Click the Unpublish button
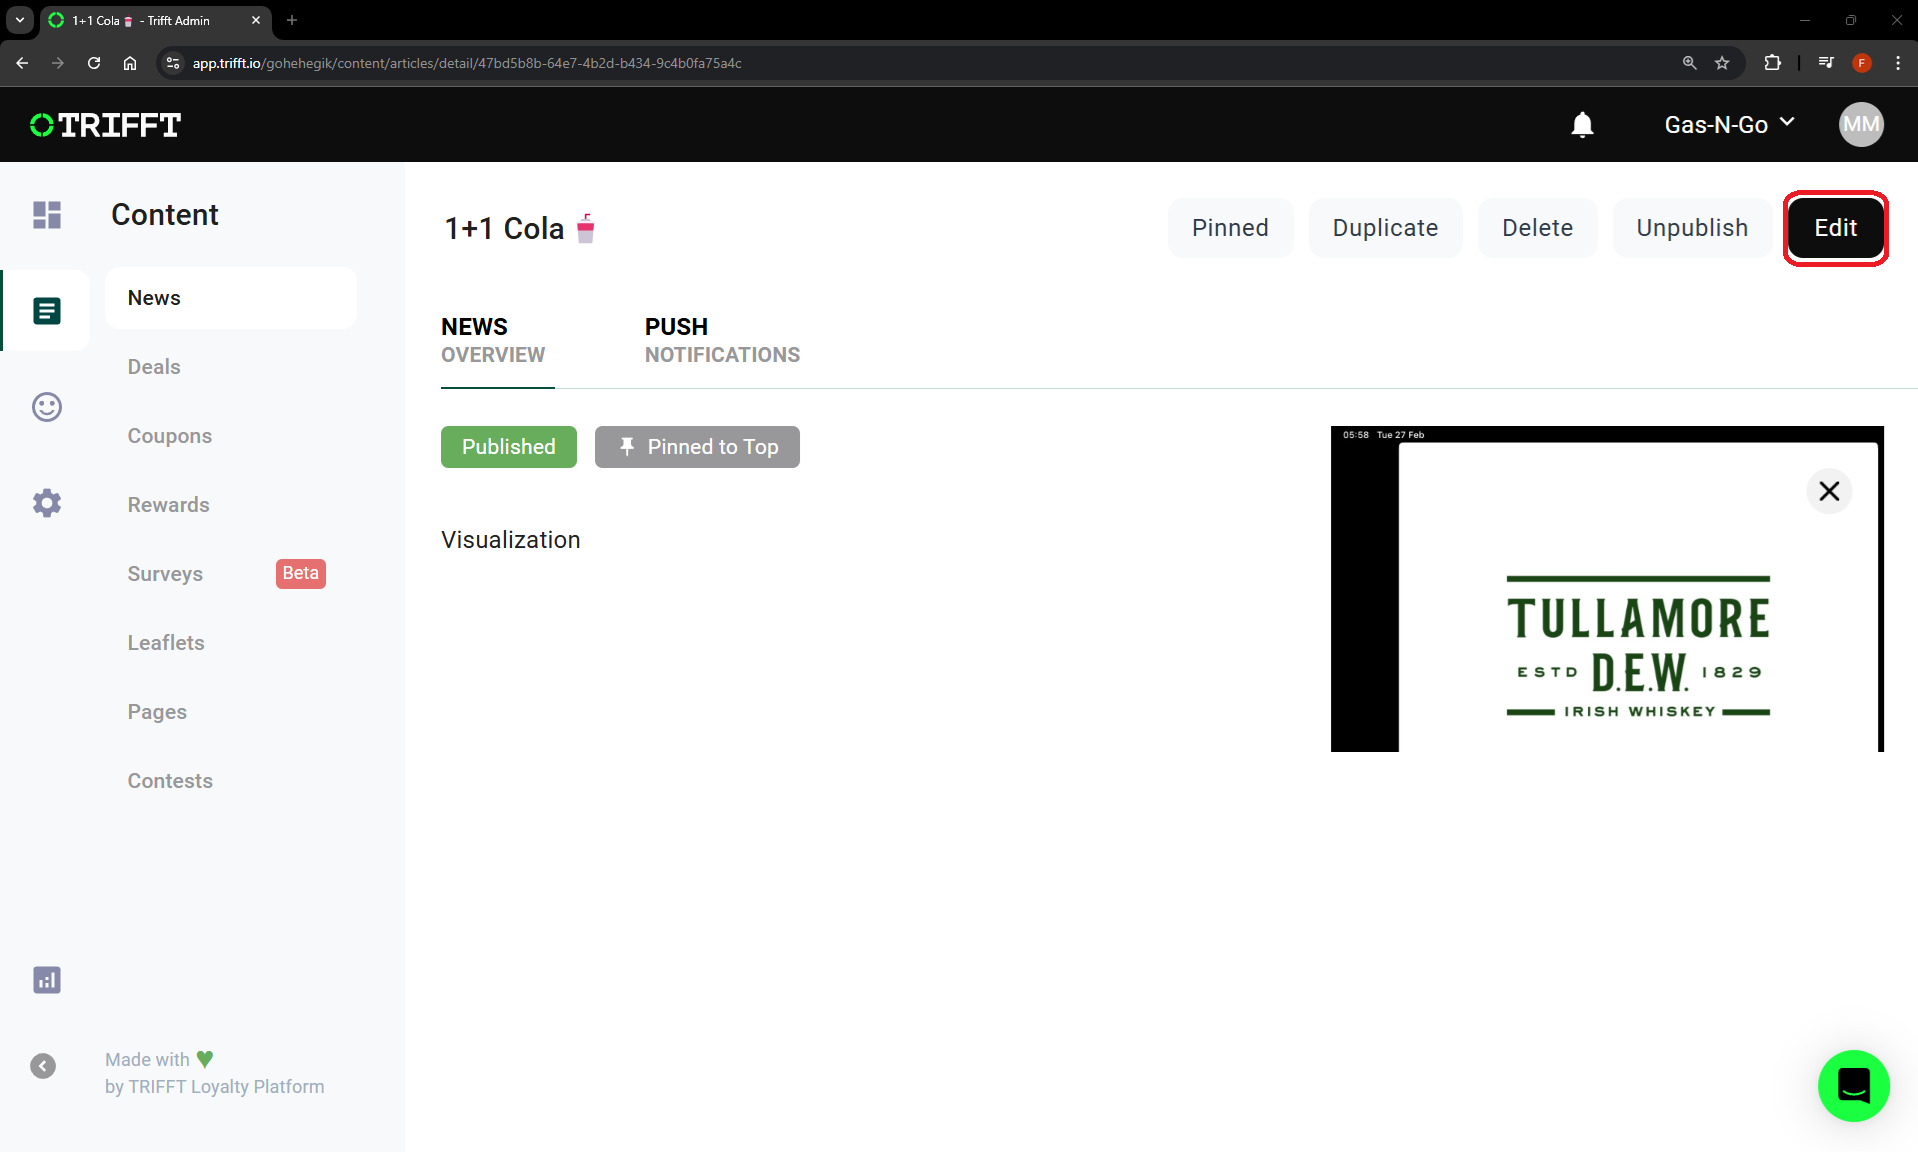Screen dimensions: 1918x1152 pos(1692,228)
